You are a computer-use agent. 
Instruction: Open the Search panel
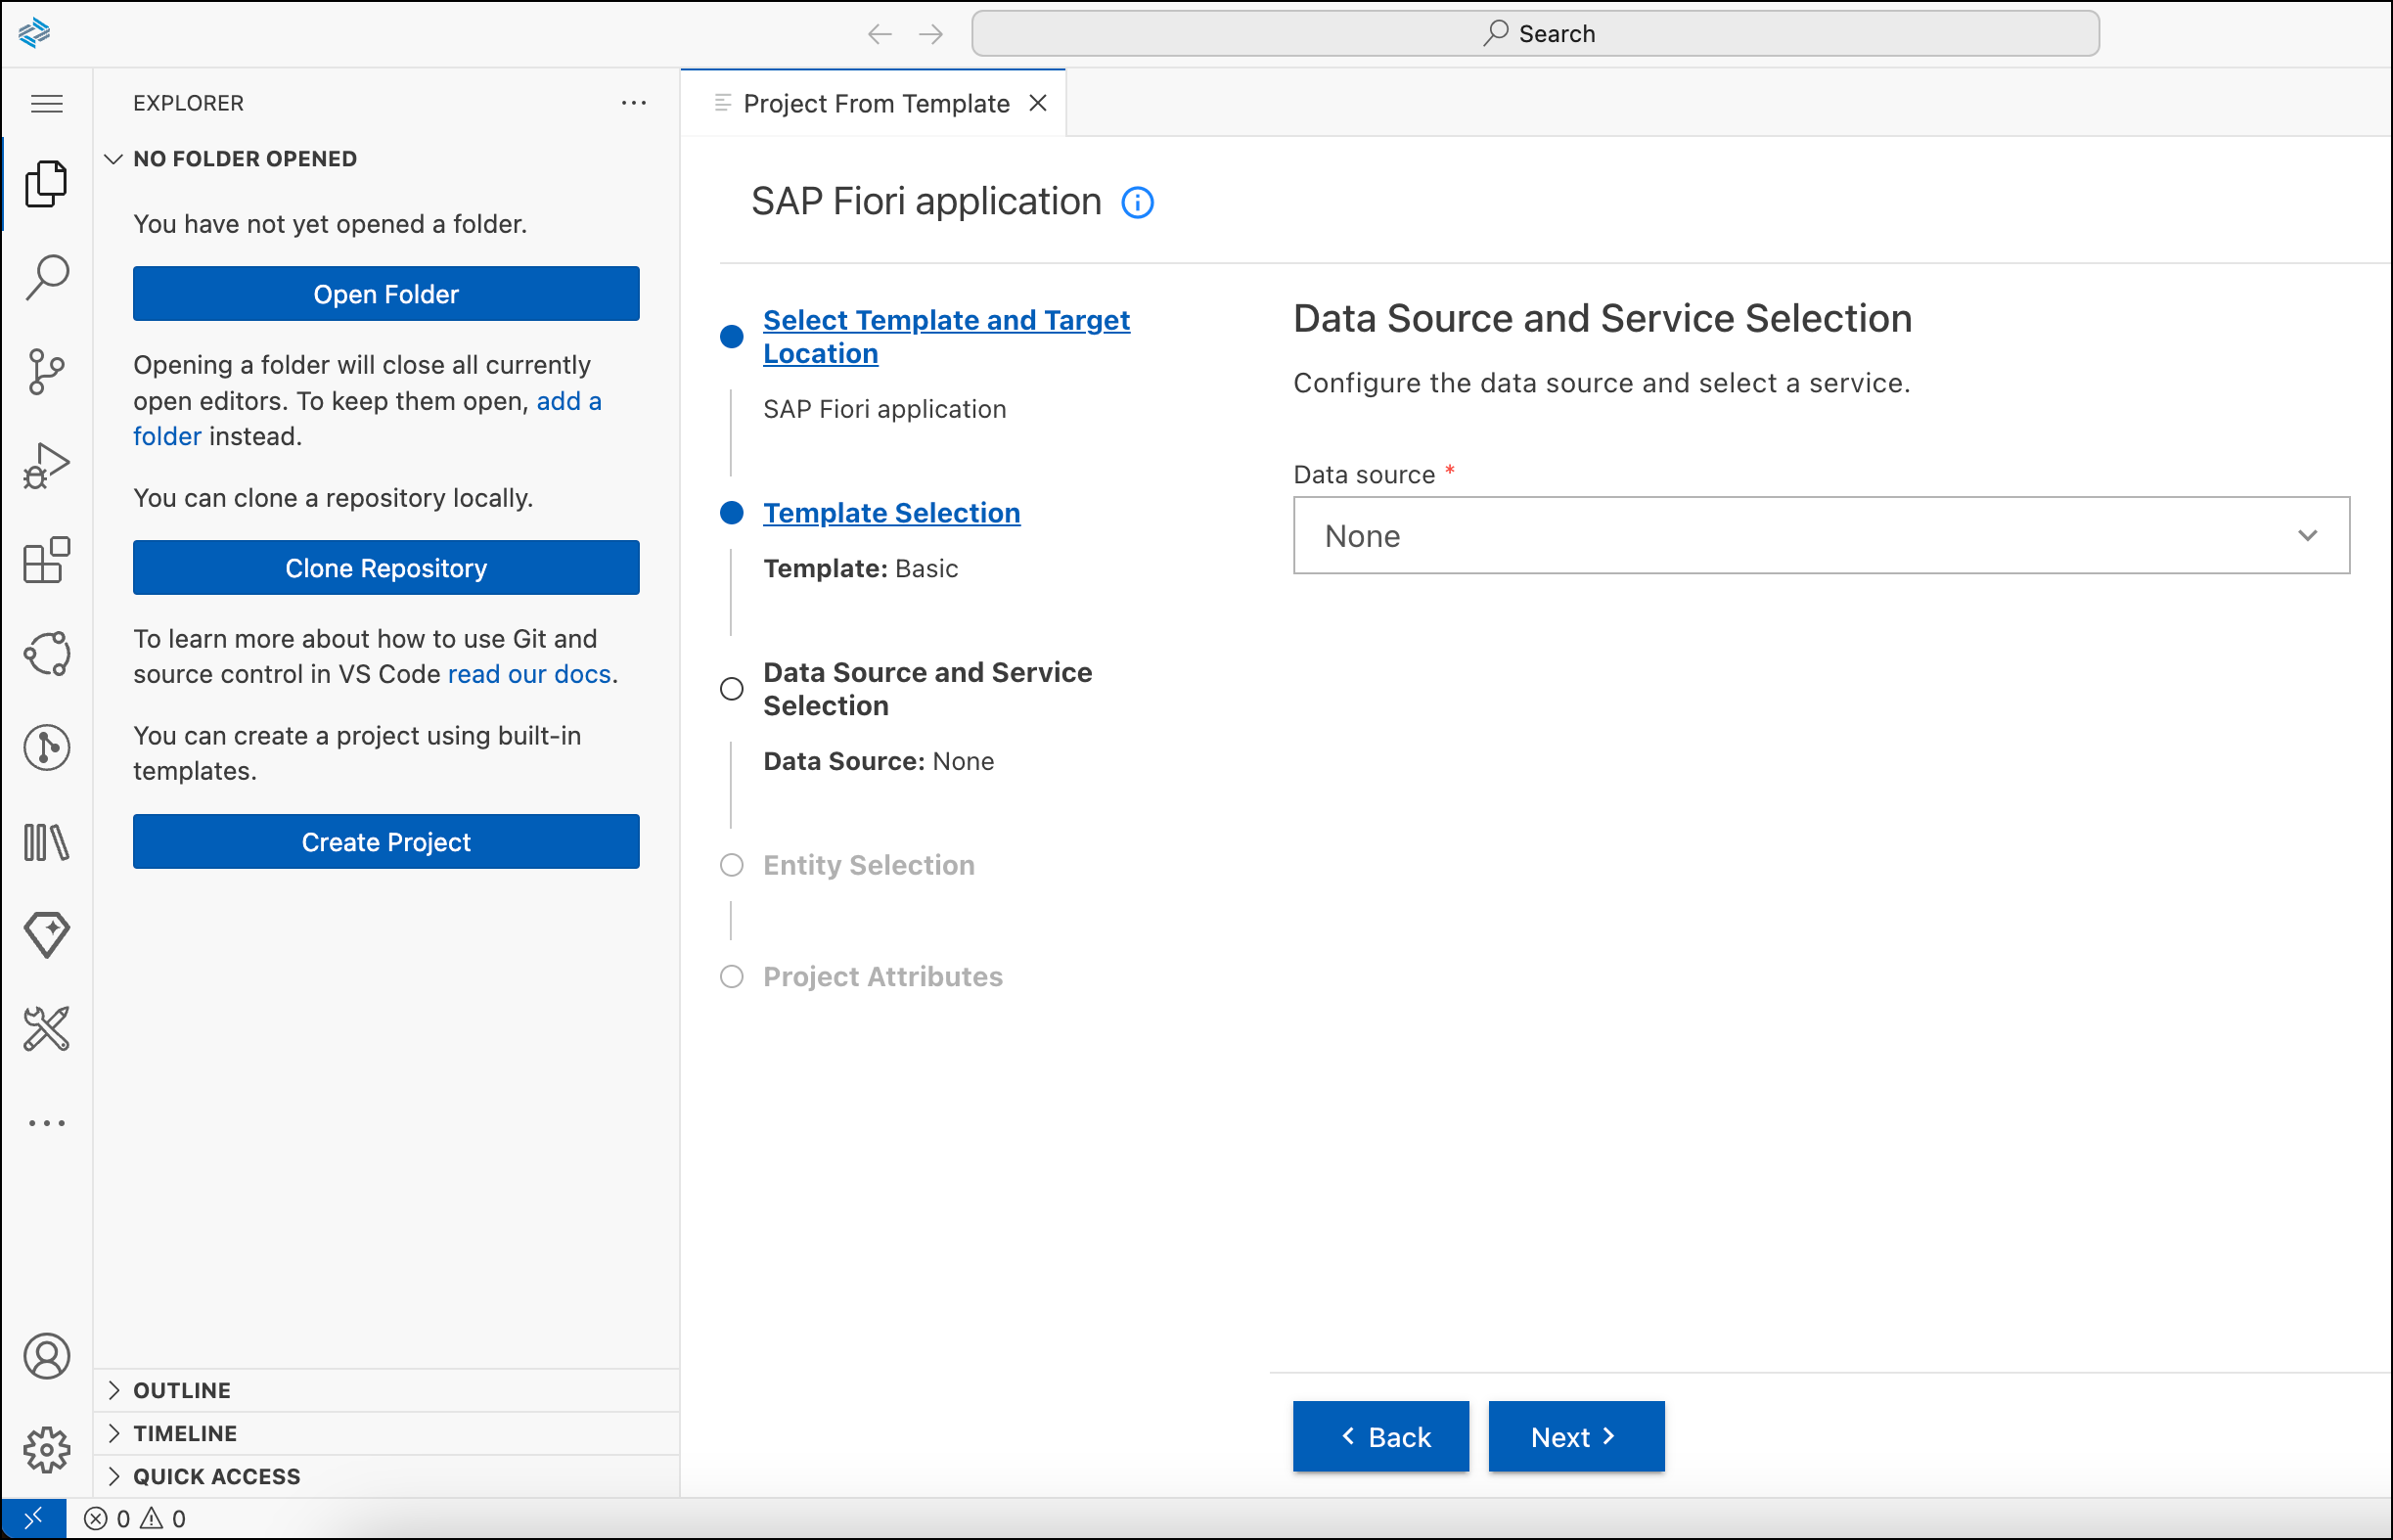tap(46, 278)
